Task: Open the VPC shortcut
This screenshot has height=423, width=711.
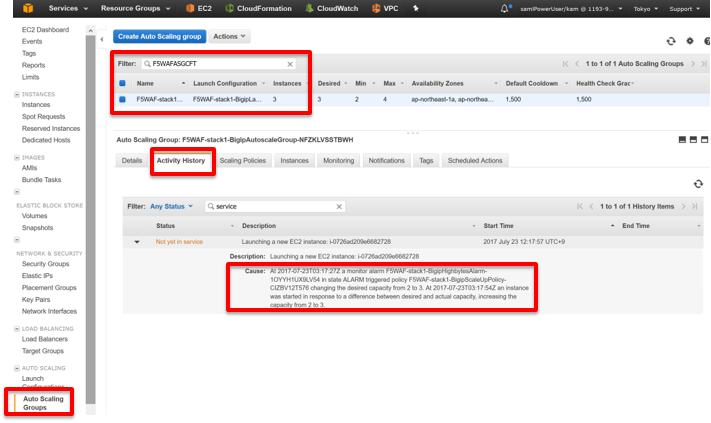Action: (385, 8)
